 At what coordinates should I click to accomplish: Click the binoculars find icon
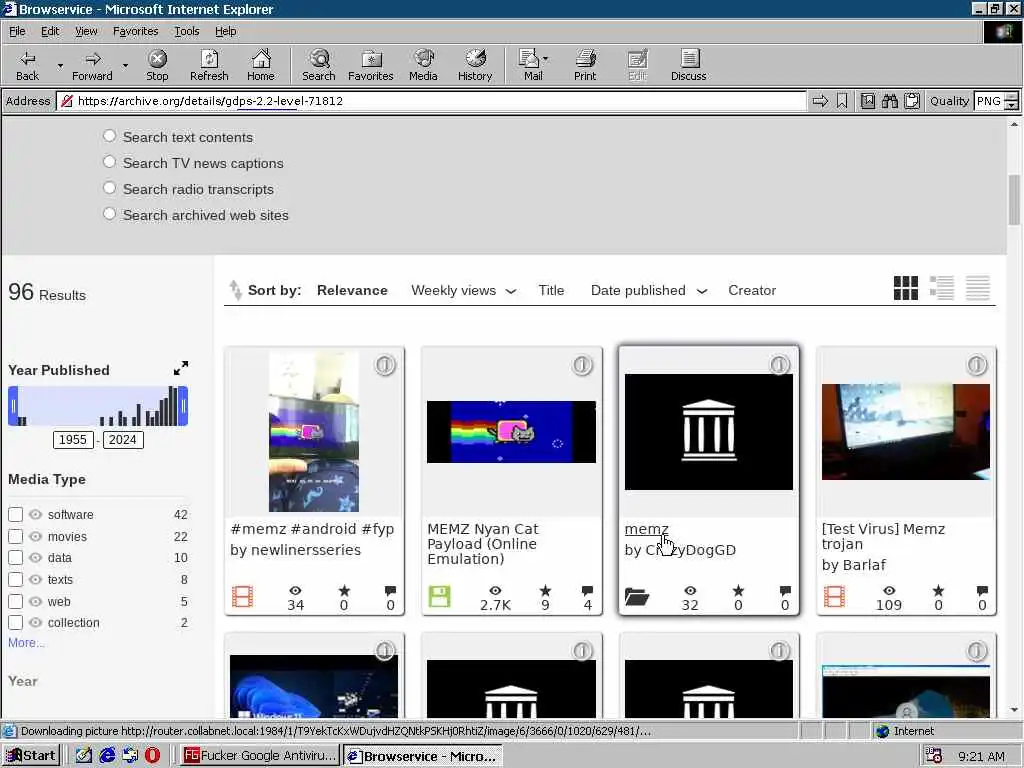[x=889, y=101]
